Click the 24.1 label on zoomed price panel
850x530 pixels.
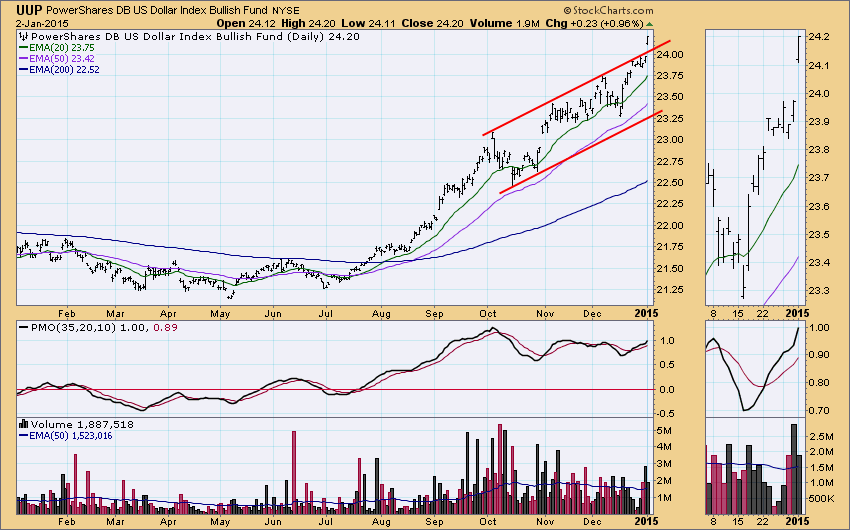818,66
